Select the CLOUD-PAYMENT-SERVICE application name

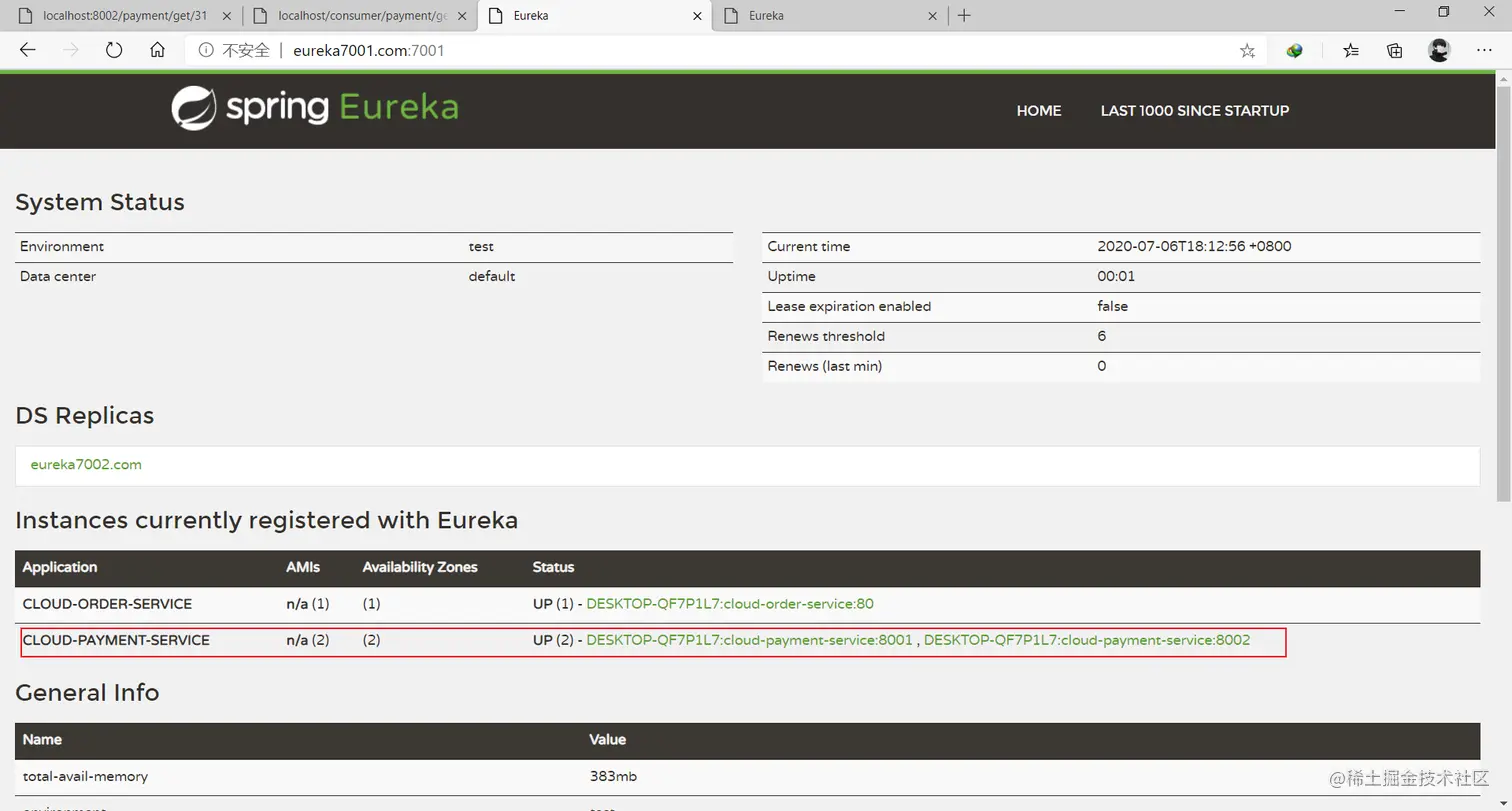(x=116, y=640)
